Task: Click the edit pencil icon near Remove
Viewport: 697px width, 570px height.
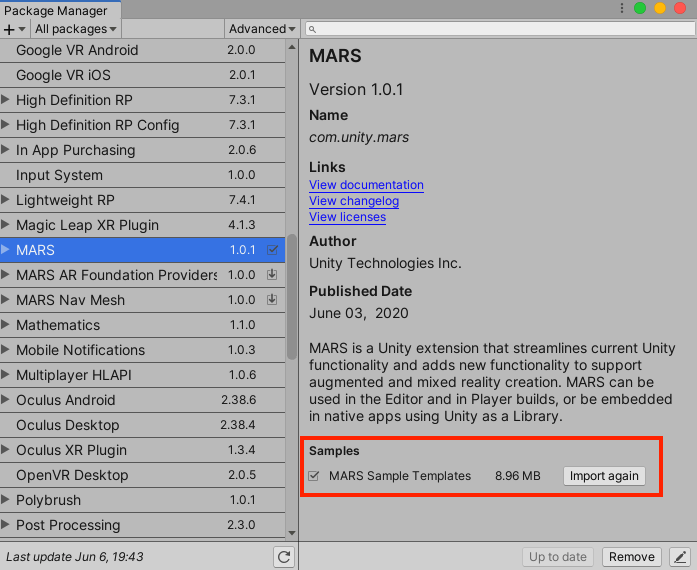Action: (680, 557)
